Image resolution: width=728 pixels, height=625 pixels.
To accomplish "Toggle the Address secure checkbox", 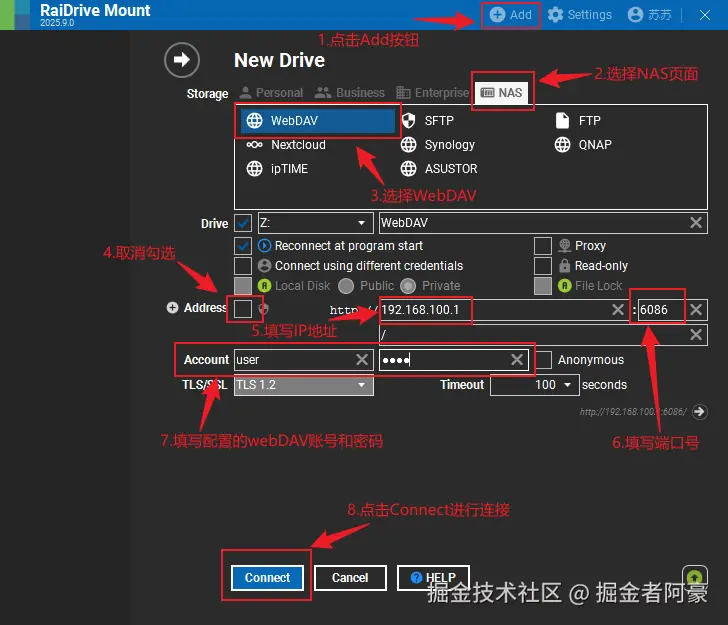I will [243, 309].
